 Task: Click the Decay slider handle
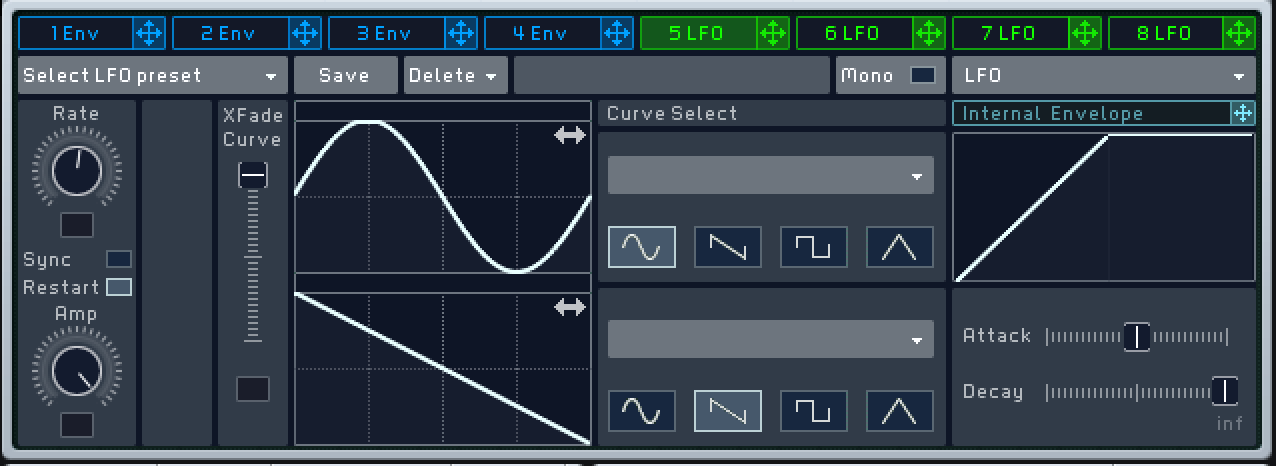click(1225, 391)
